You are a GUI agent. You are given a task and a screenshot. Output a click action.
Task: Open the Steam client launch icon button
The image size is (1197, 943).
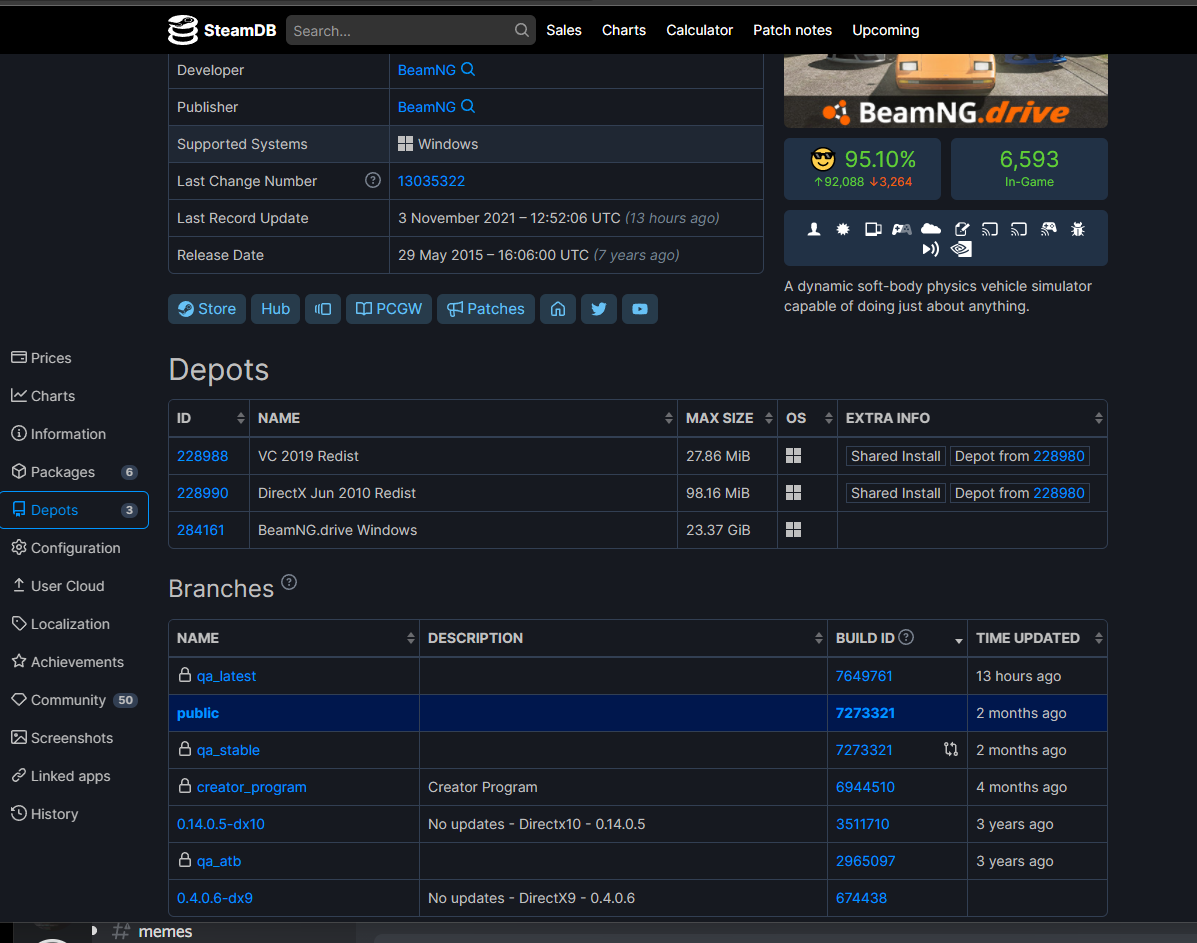click(x=323, y=308)
